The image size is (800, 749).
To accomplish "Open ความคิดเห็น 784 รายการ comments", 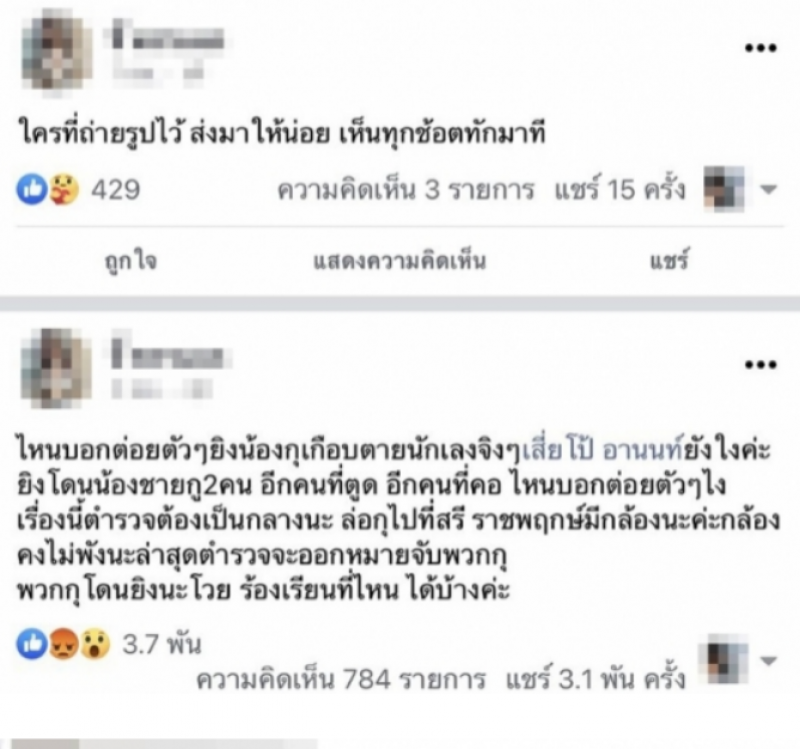I will click(x=341, y=679).
